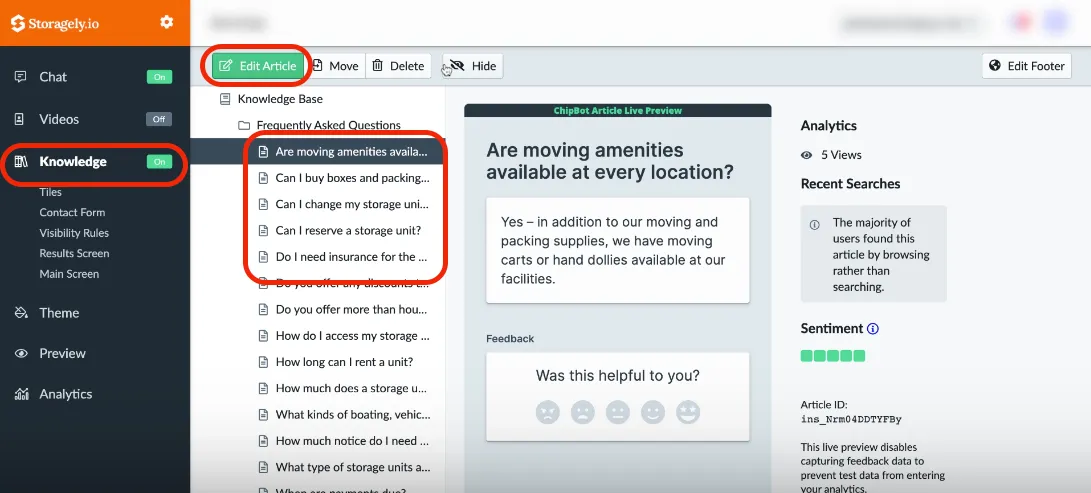Image resolution: width=1091 pixels, height=493 pixels.
Task: Click the Delete button
Action: [x=398, y=66]
